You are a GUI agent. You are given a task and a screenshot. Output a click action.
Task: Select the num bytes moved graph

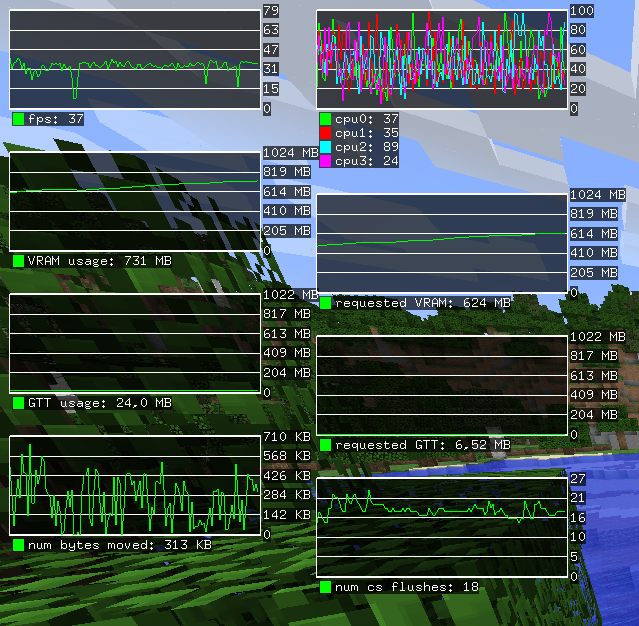tap(134, 485)
